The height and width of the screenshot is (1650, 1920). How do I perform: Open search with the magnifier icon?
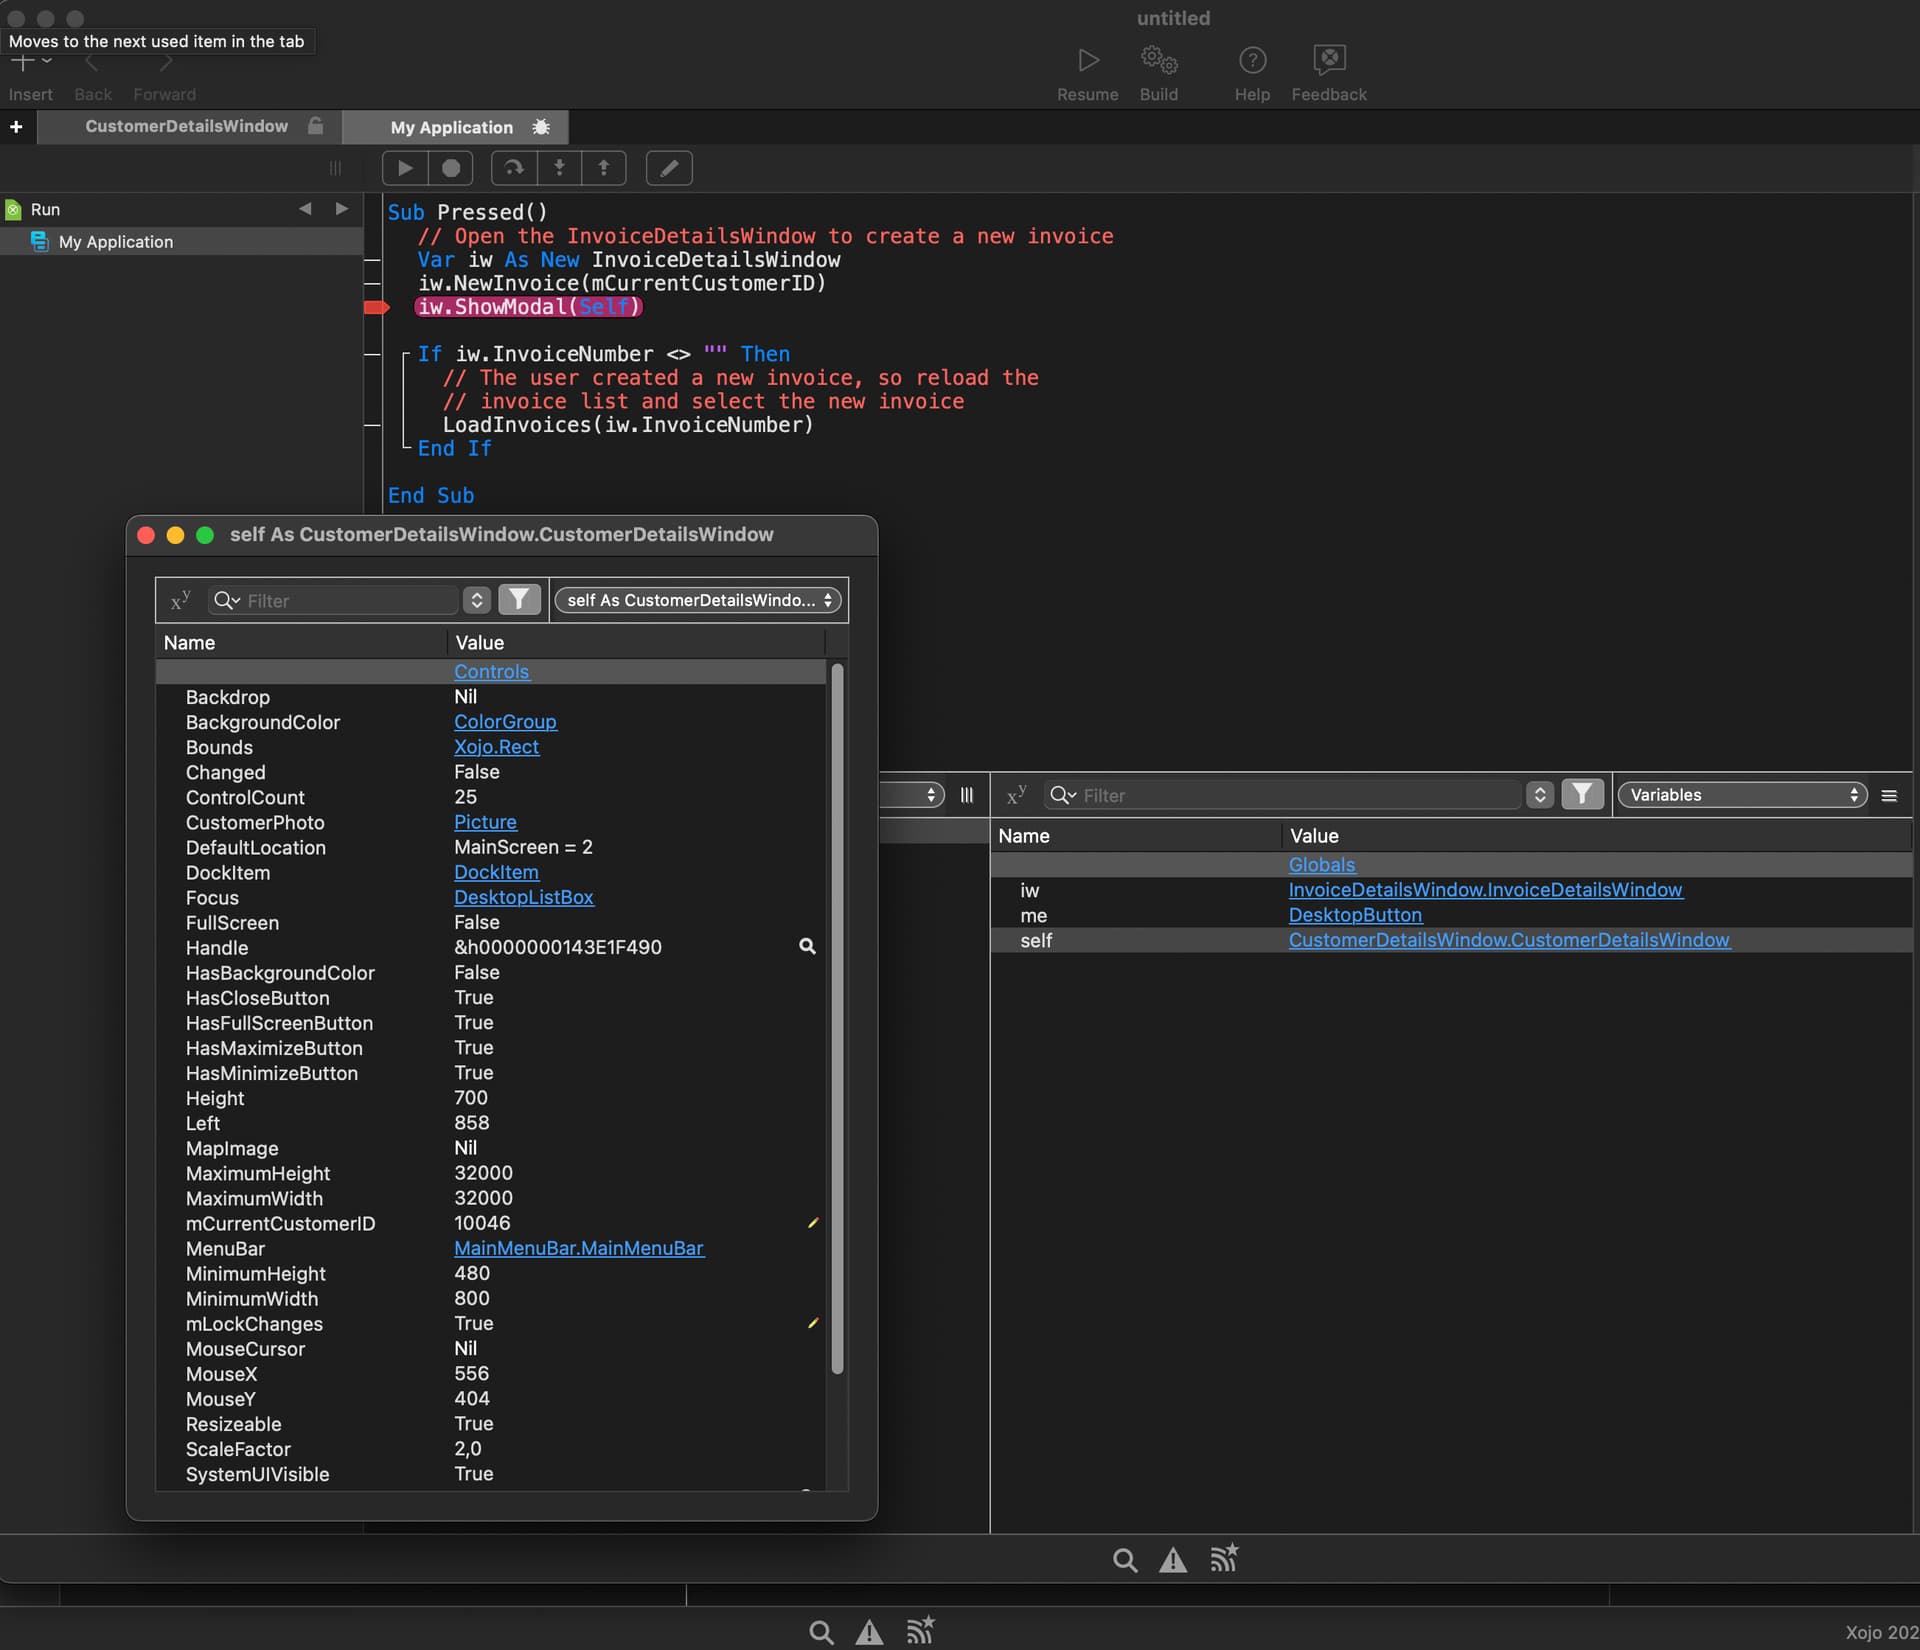click(x=1124, y=1558)
